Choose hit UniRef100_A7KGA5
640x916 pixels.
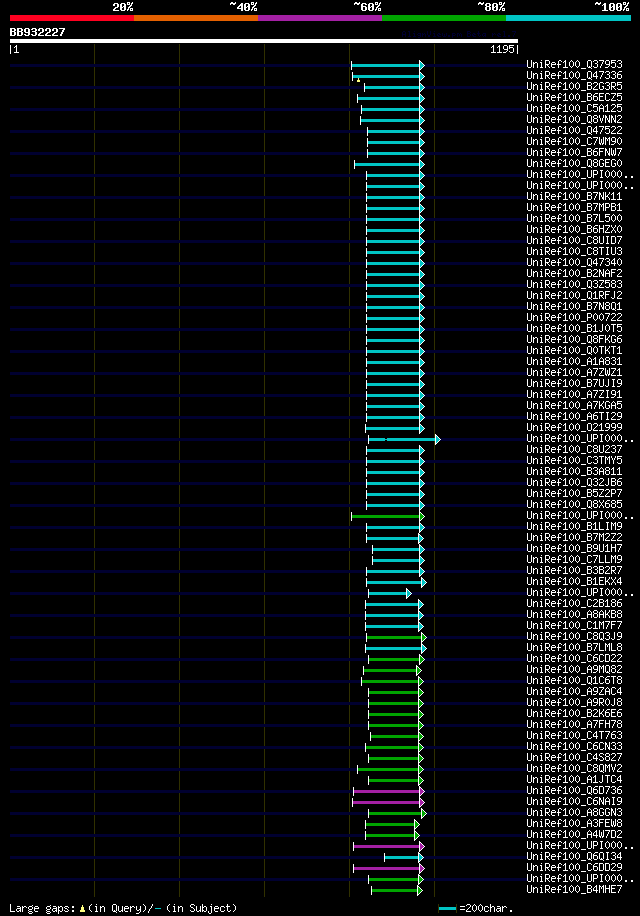tap(574, 406)
